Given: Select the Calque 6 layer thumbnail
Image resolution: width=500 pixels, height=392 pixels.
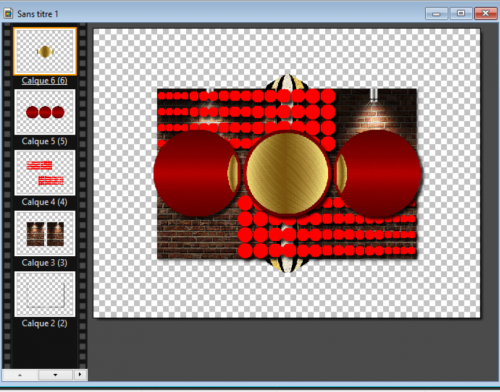Looking at the screenshot, I should 45,51.
